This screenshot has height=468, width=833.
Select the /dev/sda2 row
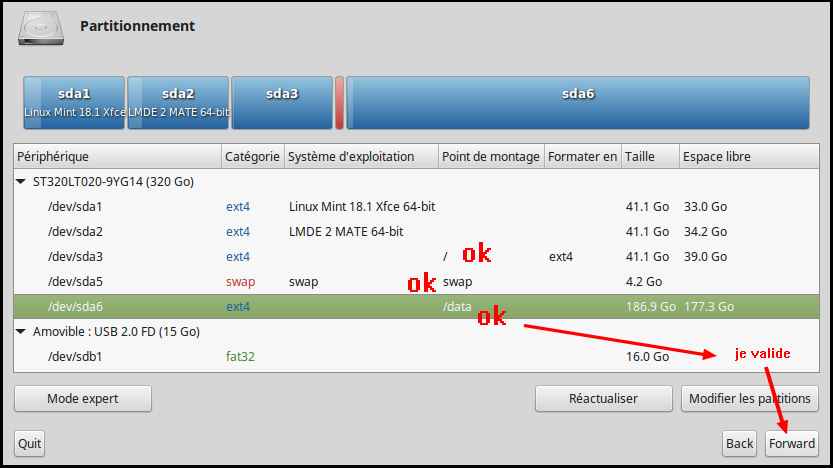(75, 232)
